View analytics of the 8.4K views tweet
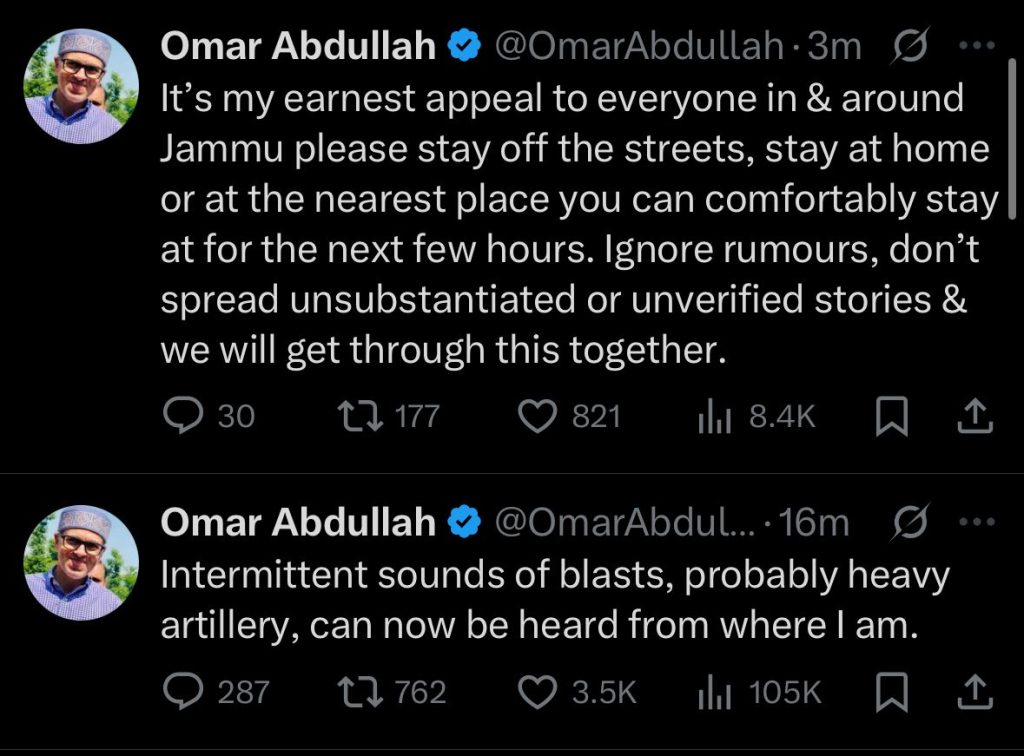This screenshot has height=756, width=1024. tap(710, 416)
